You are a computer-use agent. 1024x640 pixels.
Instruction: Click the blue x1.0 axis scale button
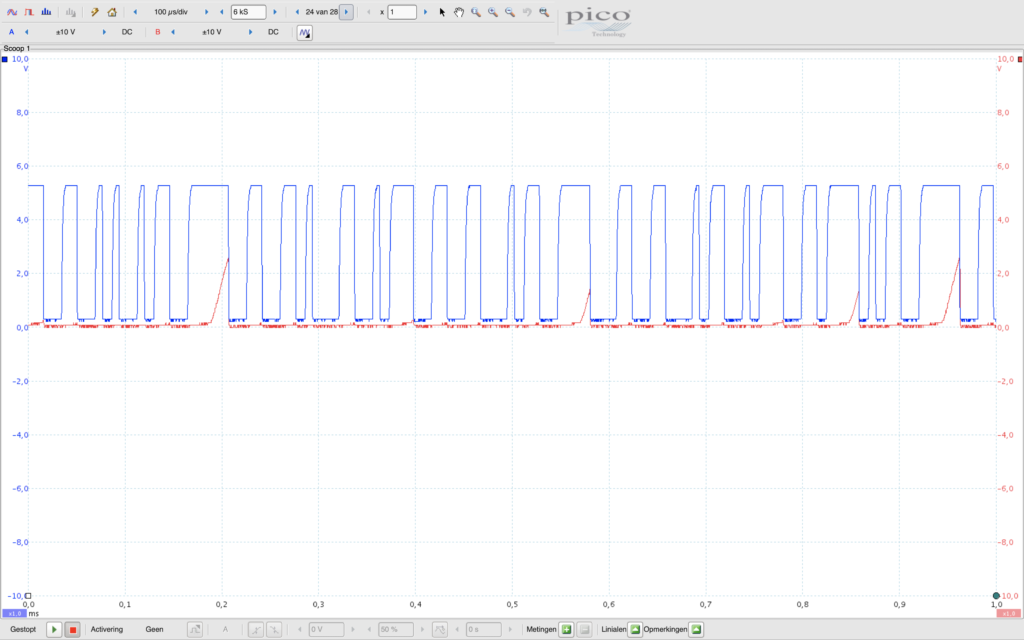click(x=14, y=614)
